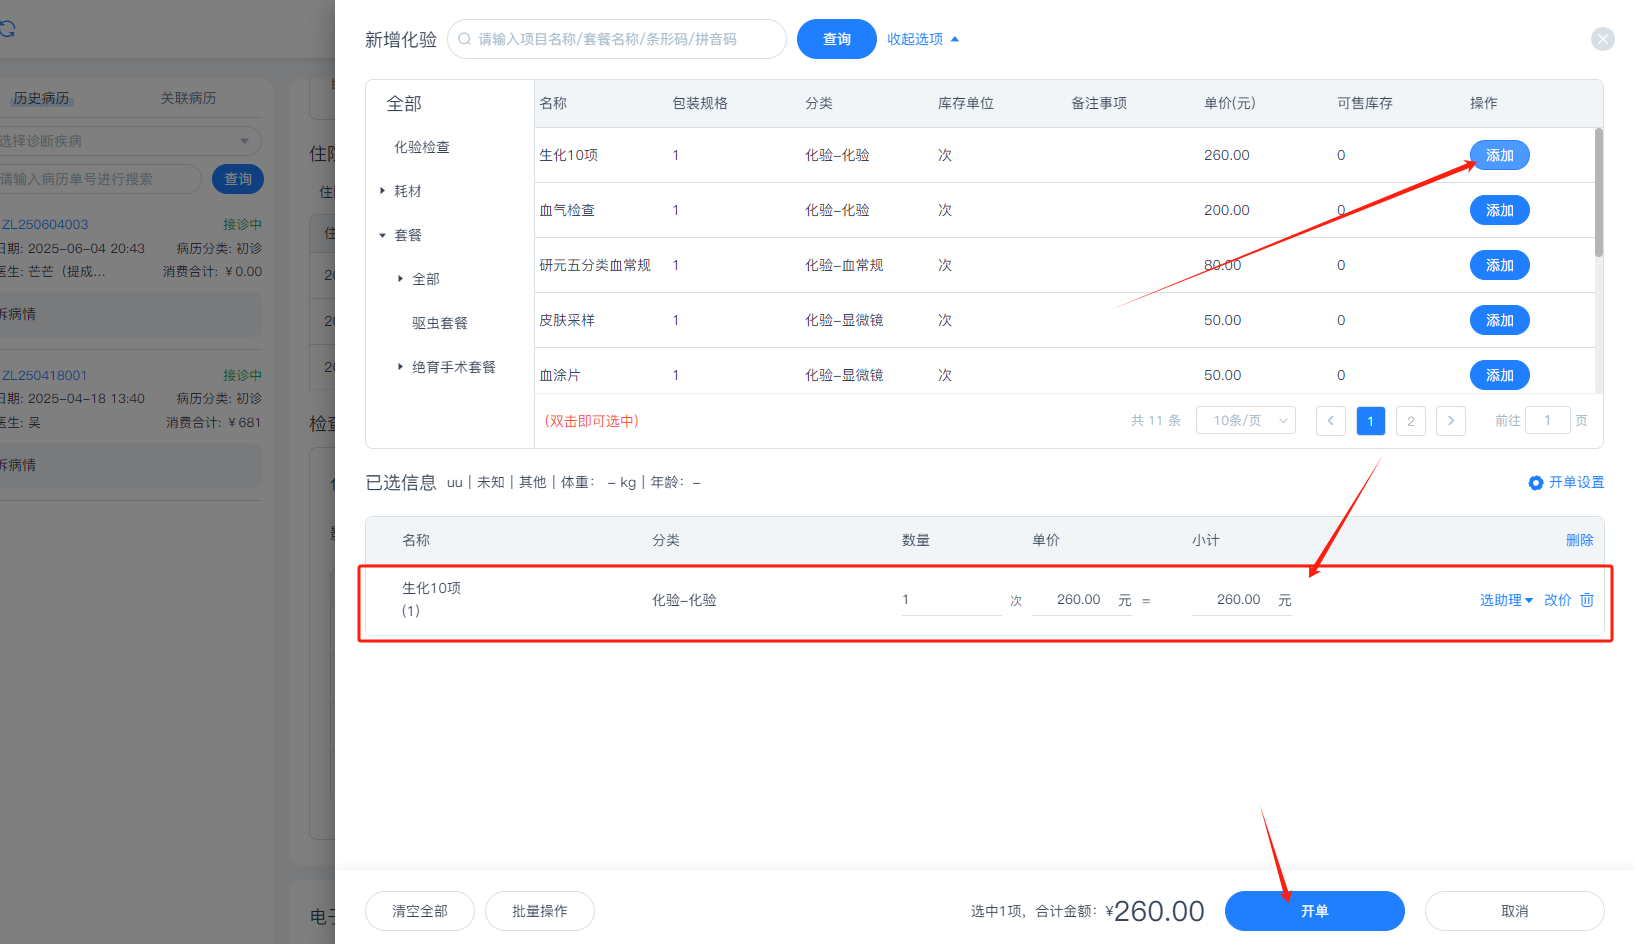Screen dimensions: 1635x944
Task: Focus background 病历单号 search field
Action: pyautogui.click(x=101, y=179)
